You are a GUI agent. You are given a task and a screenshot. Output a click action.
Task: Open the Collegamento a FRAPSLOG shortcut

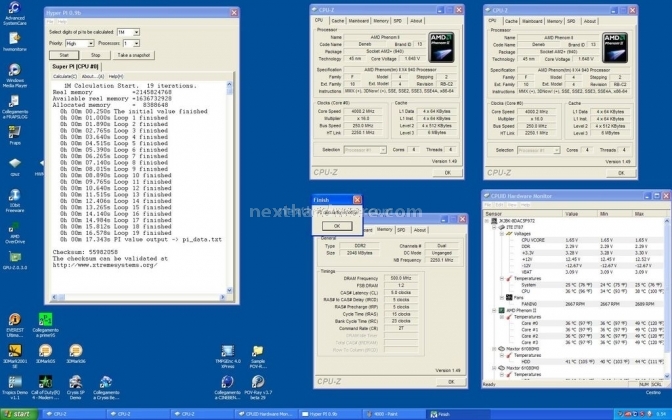15,107
